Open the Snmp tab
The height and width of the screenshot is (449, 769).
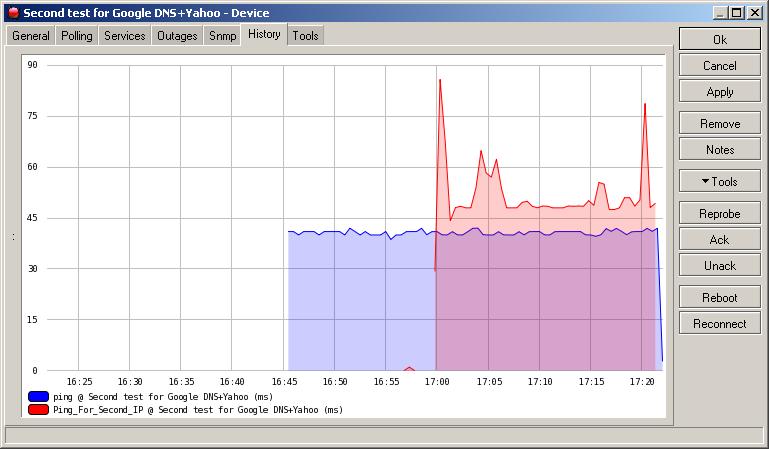[223, 36]
